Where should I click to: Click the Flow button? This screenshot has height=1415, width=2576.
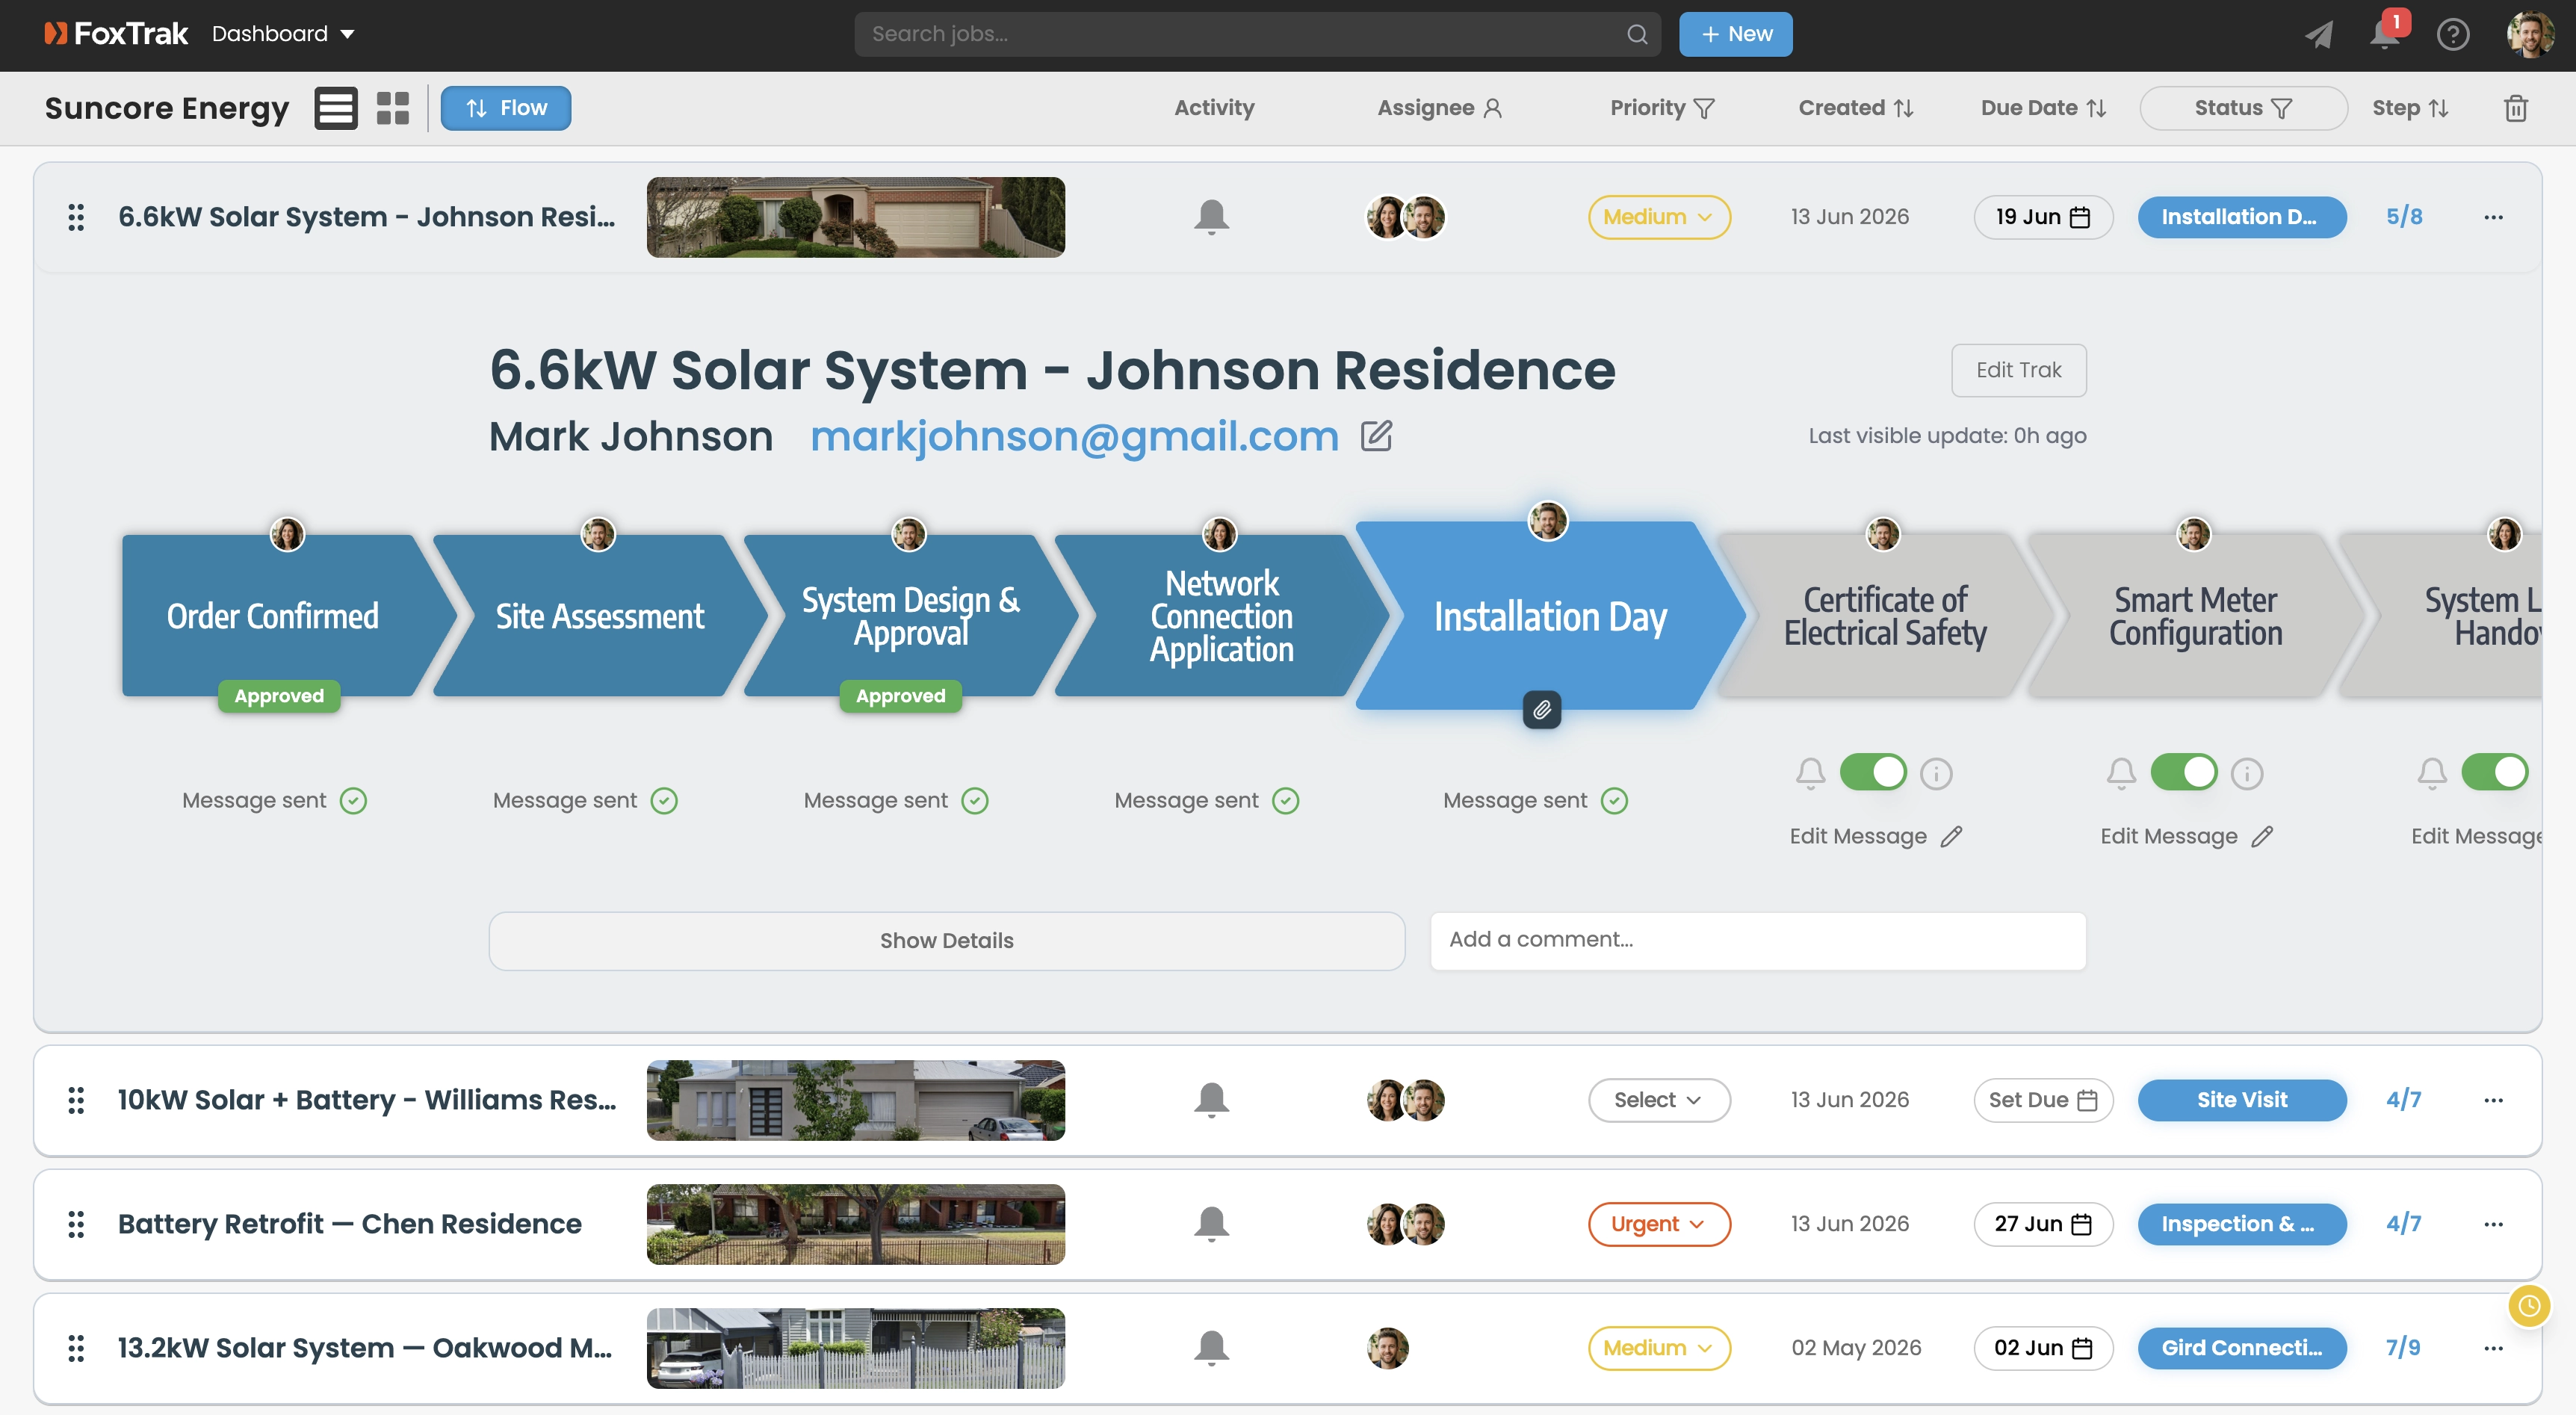tap(506, 108)
